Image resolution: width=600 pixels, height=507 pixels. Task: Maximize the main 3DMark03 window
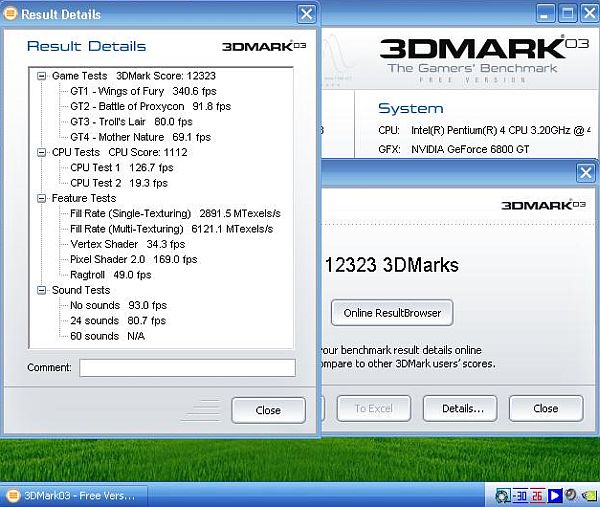(x=567, y=14)
